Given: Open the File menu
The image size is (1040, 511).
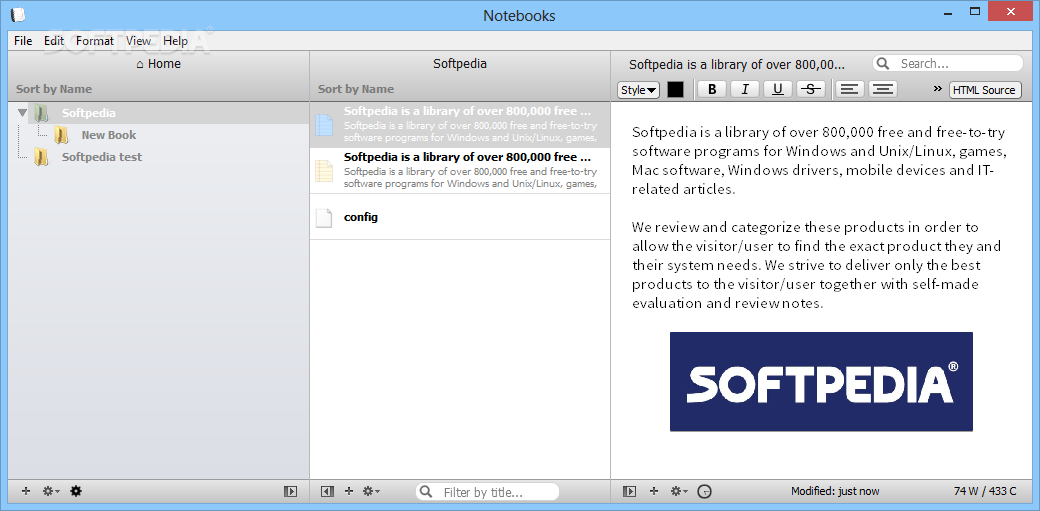Looking at the screenshot, I should [23, 40].
